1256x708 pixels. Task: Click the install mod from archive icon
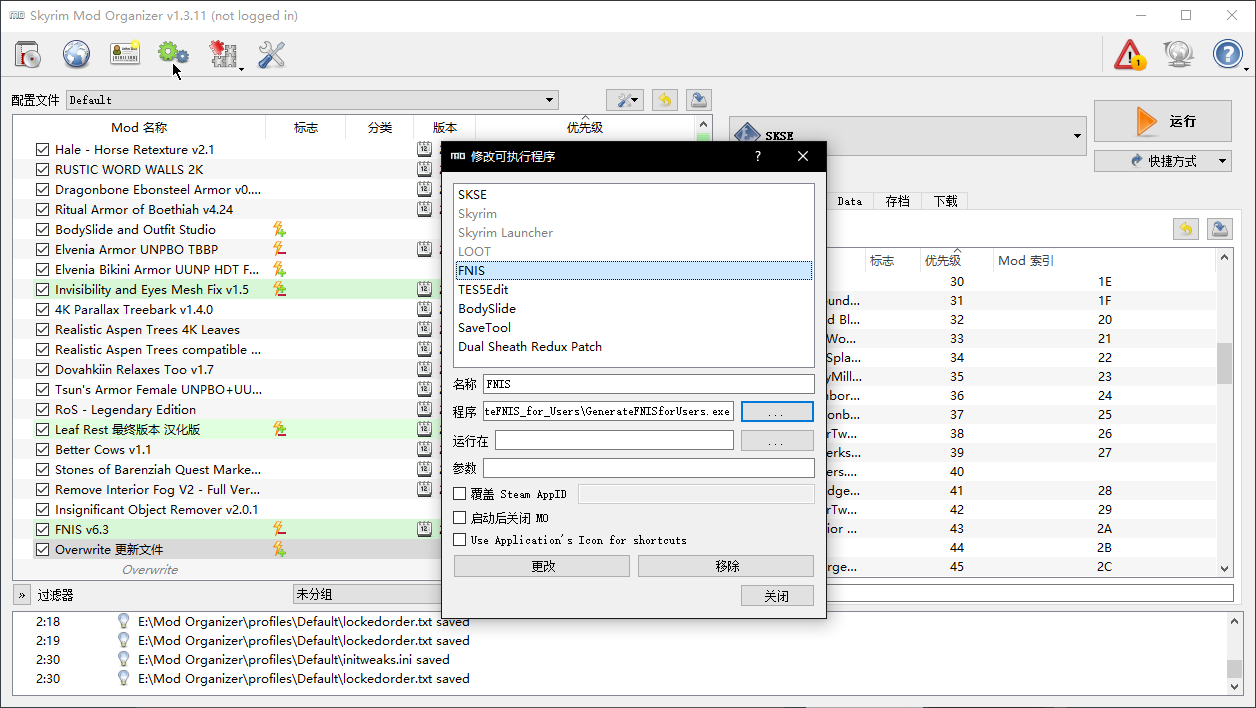[x=28, y=55]
